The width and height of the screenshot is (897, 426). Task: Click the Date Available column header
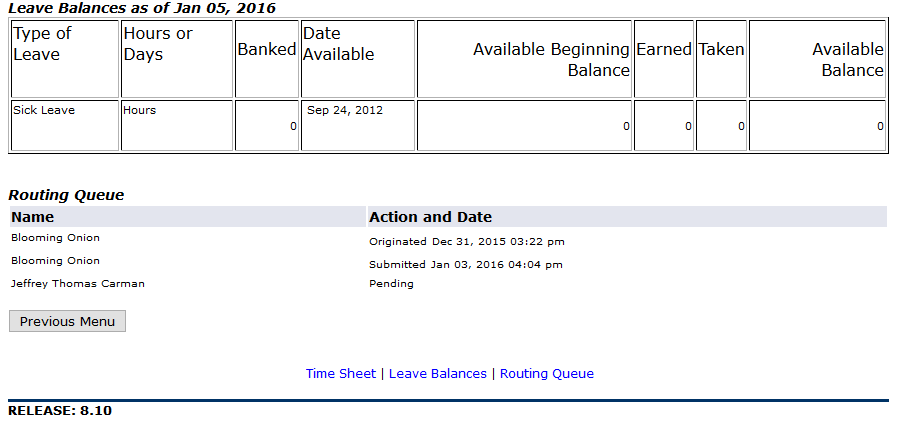coord(358,59)
